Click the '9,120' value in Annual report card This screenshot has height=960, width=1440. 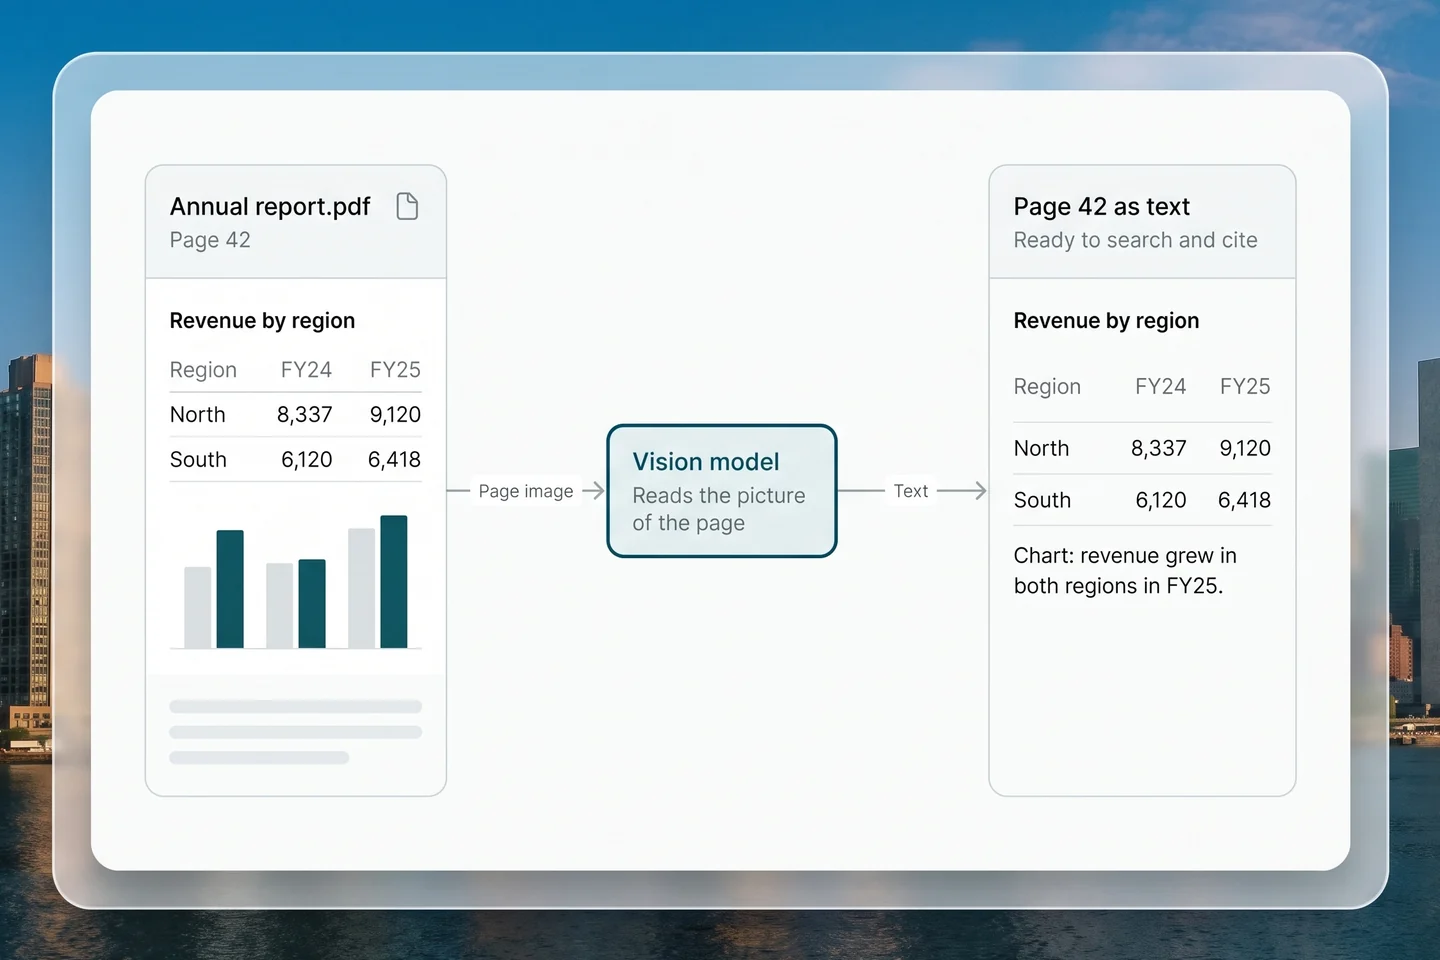(x=395, y=414)
